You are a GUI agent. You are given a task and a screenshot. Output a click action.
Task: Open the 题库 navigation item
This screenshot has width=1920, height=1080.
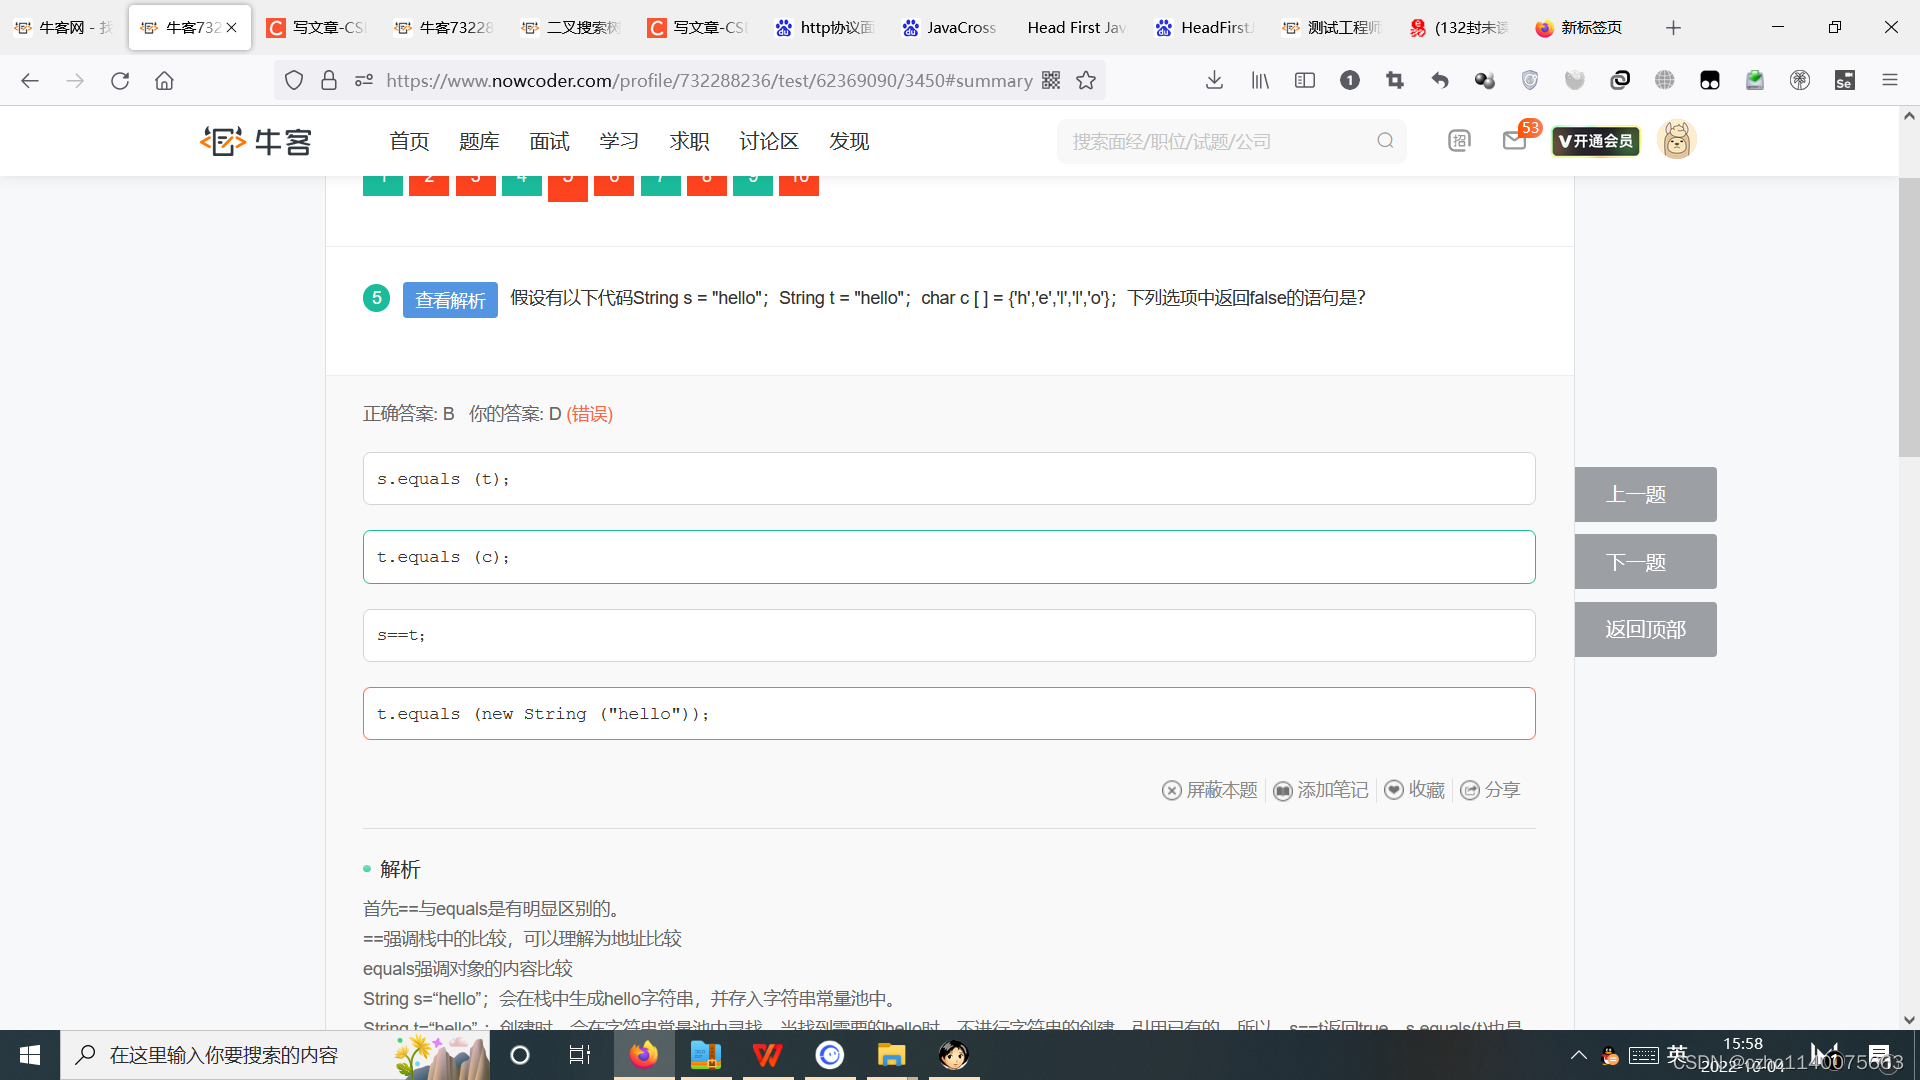pyautogui.click(x=479, y=141)
